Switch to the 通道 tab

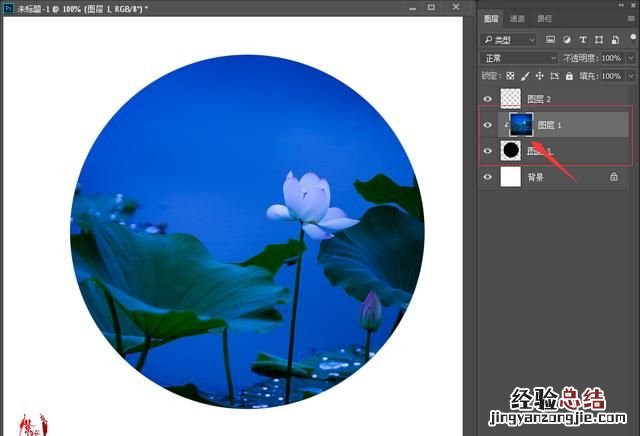pyautogui.click(x=517, y=19)
